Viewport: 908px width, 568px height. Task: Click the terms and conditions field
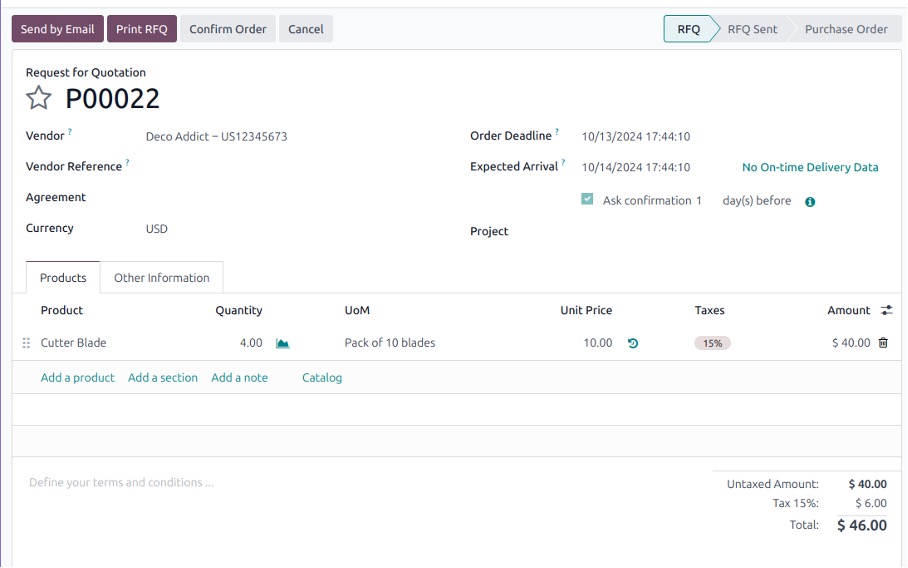121,482
